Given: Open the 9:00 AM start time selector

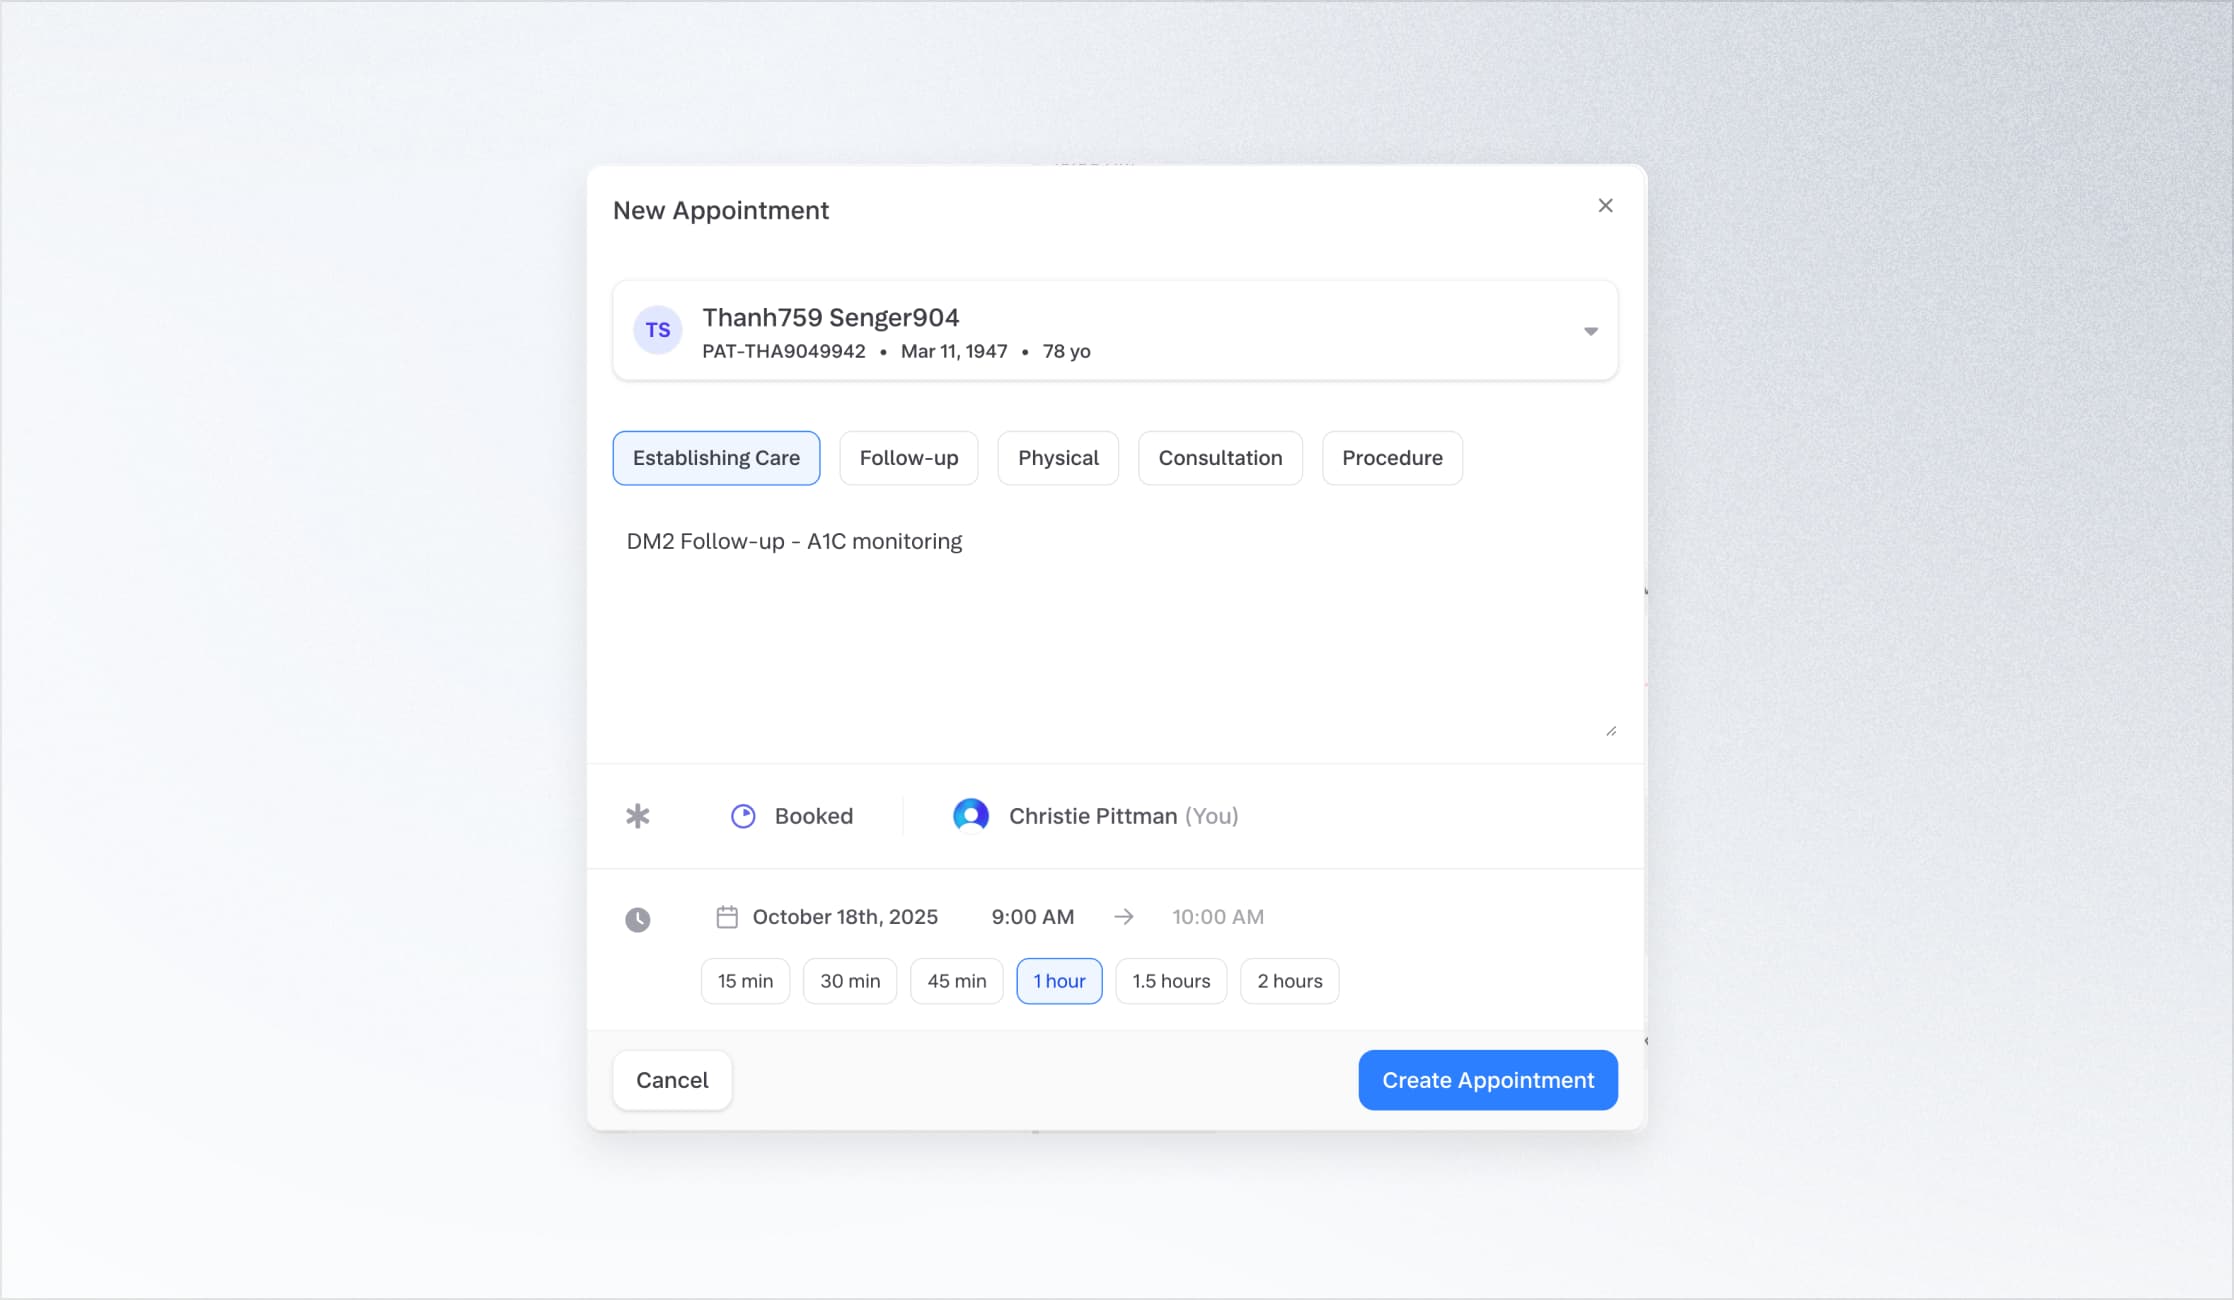Looking at the screenshot, I should pos(1032,917).
